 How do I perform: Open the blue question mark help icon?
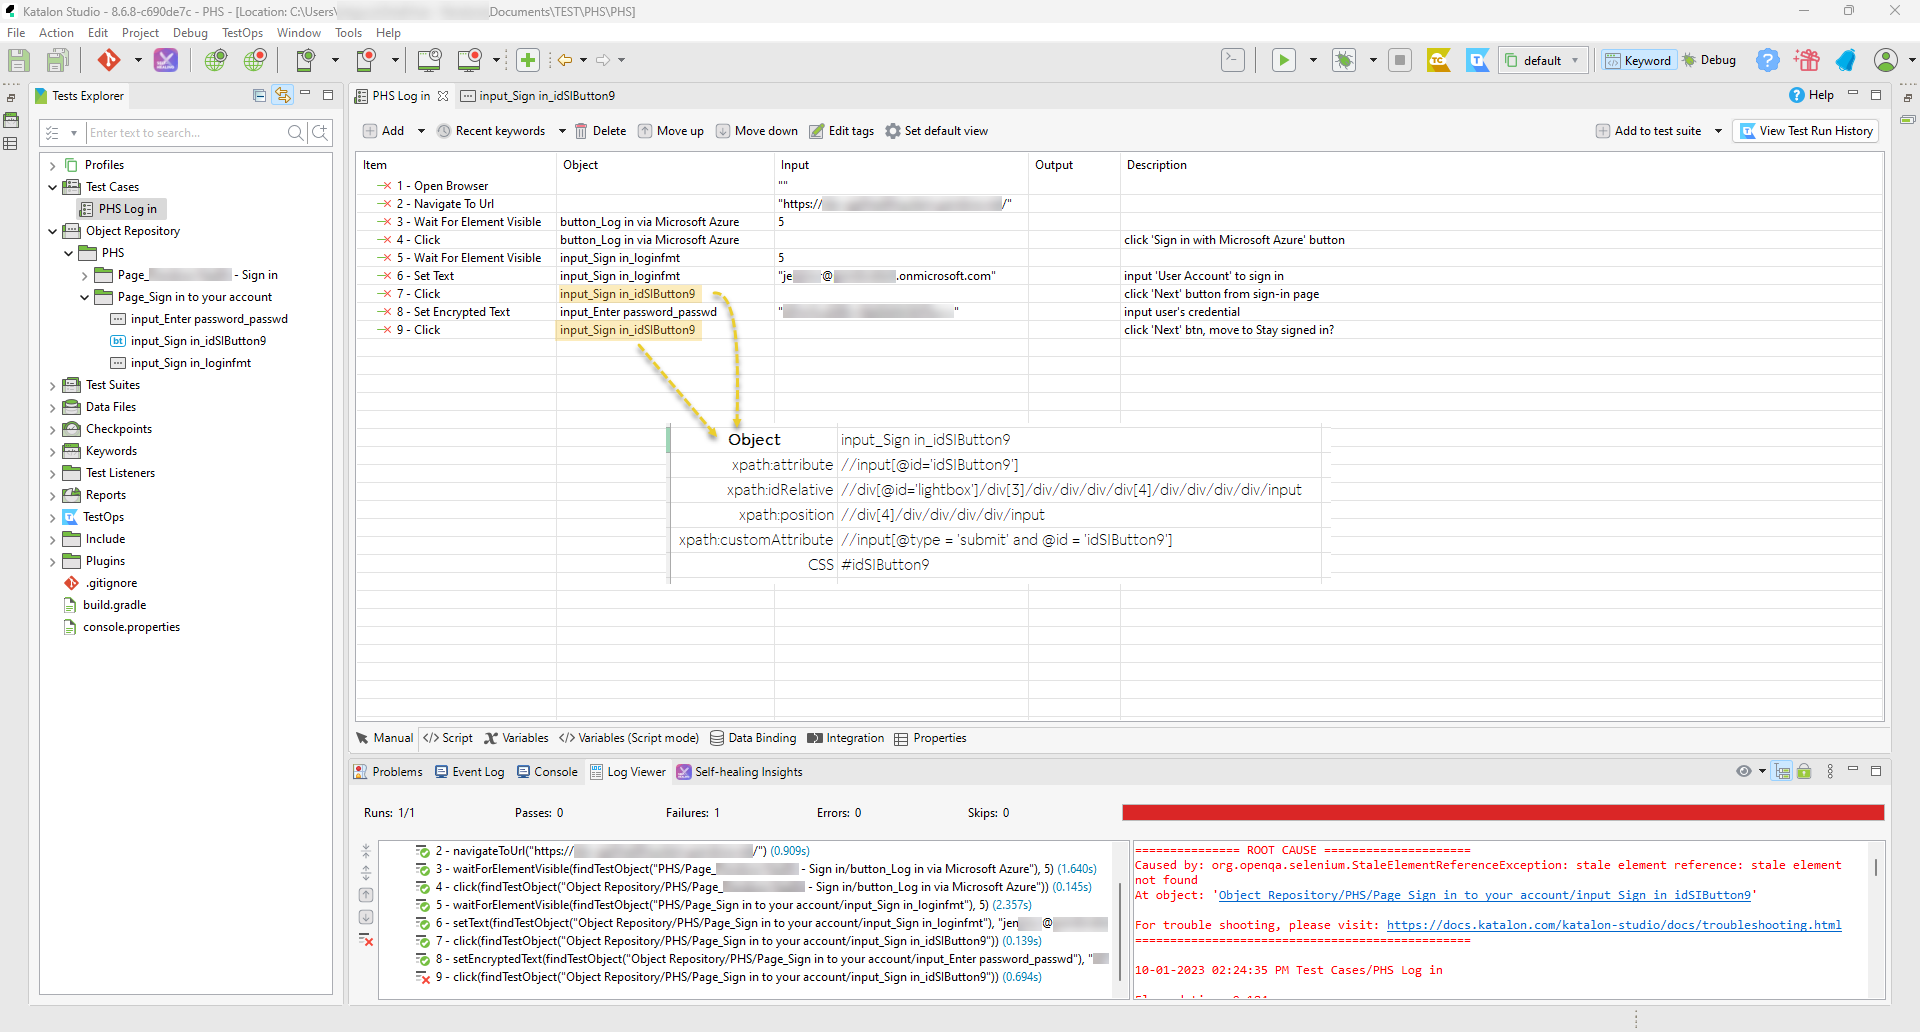pos(1768,60)
